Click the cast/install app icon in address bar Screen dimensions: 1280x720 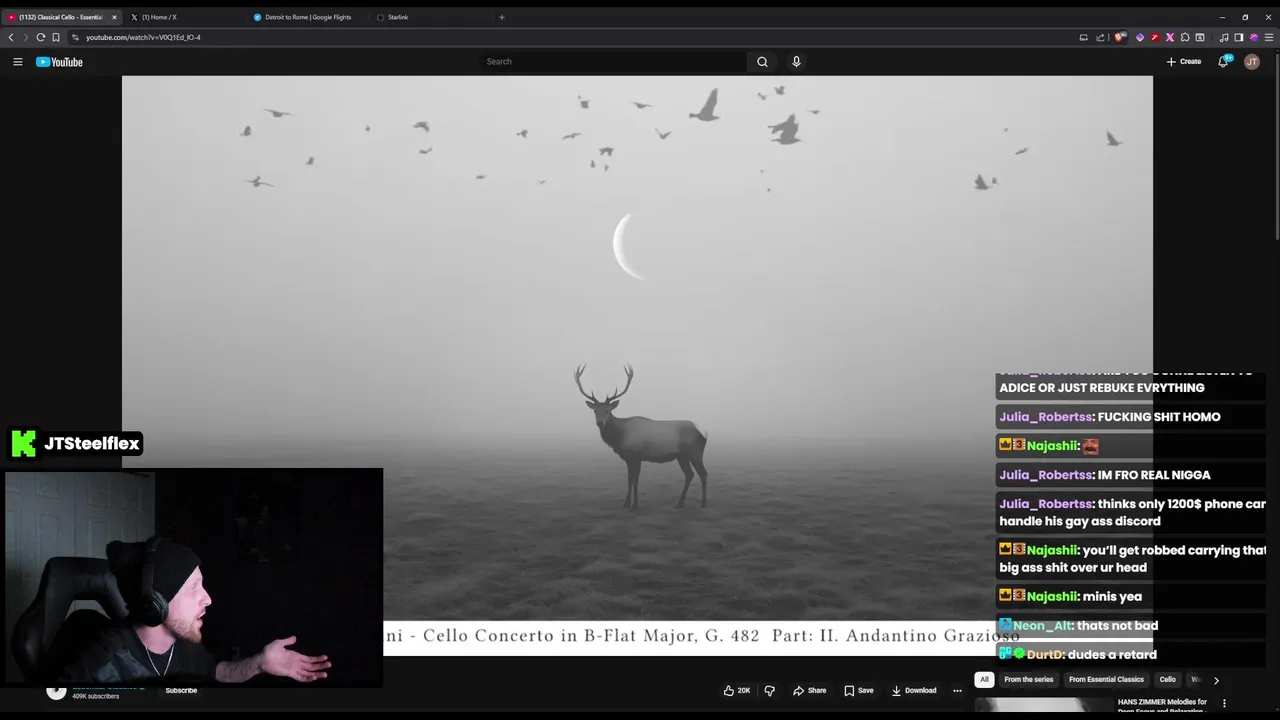pyautogui.click(x=1083, y=37)
